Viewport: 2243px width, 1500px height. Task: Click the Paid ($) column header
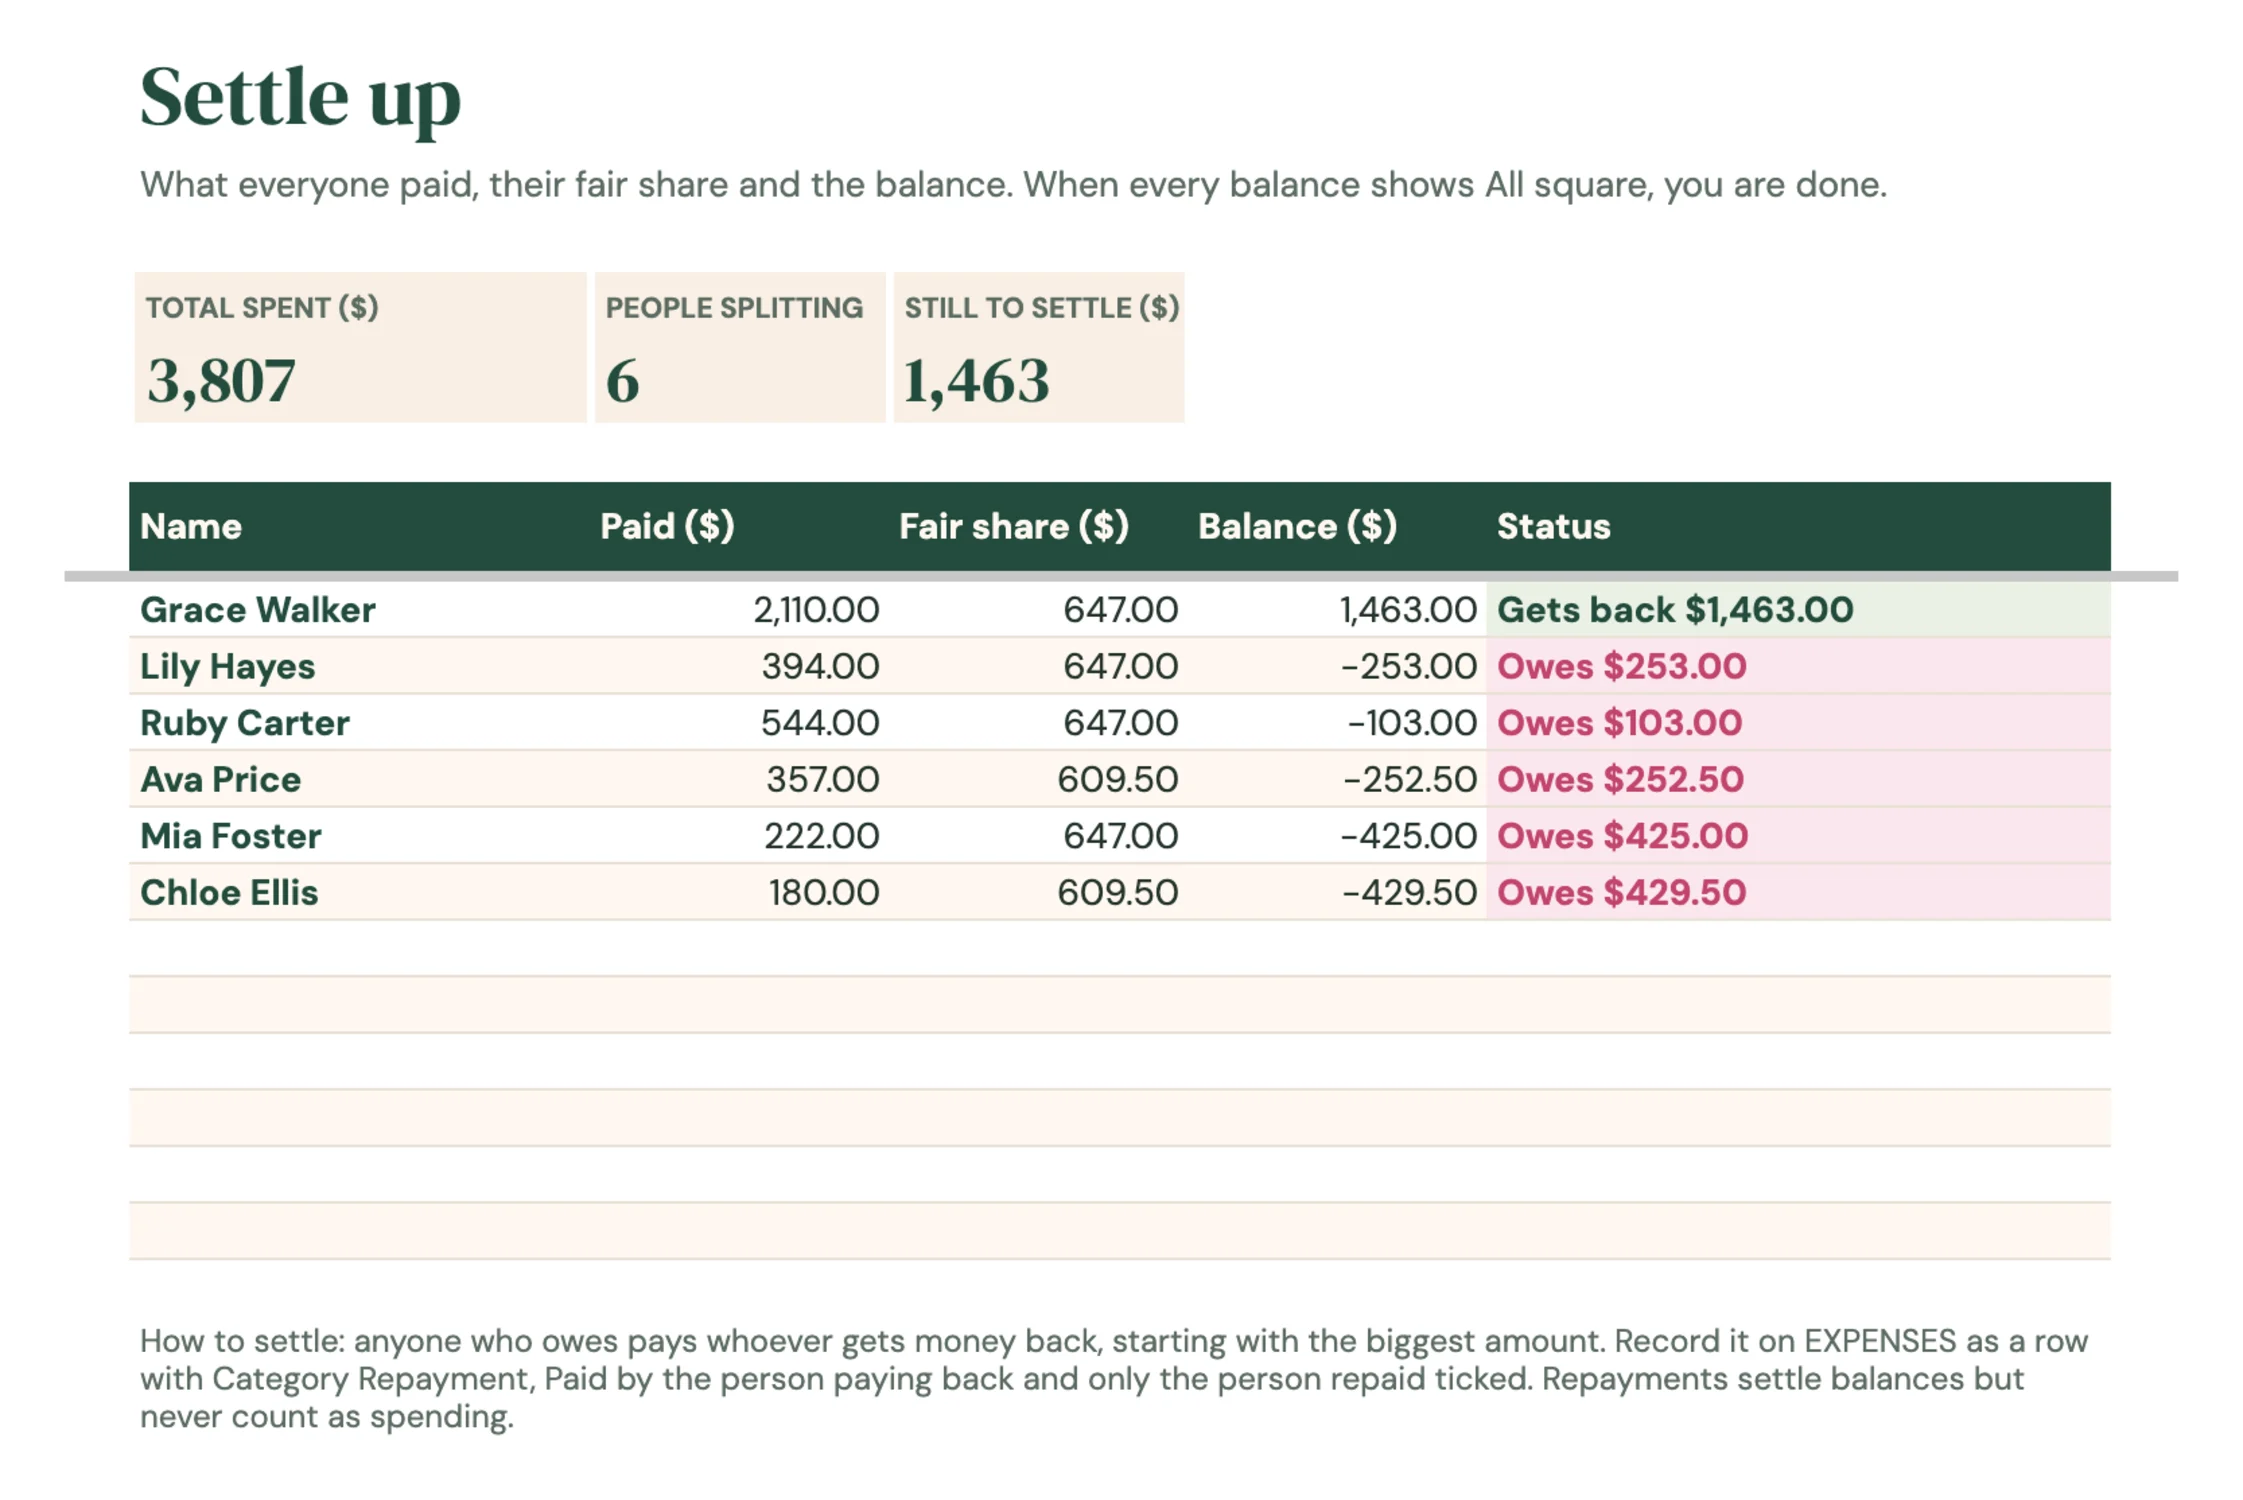pyautogui.click(x=667, y=526)
